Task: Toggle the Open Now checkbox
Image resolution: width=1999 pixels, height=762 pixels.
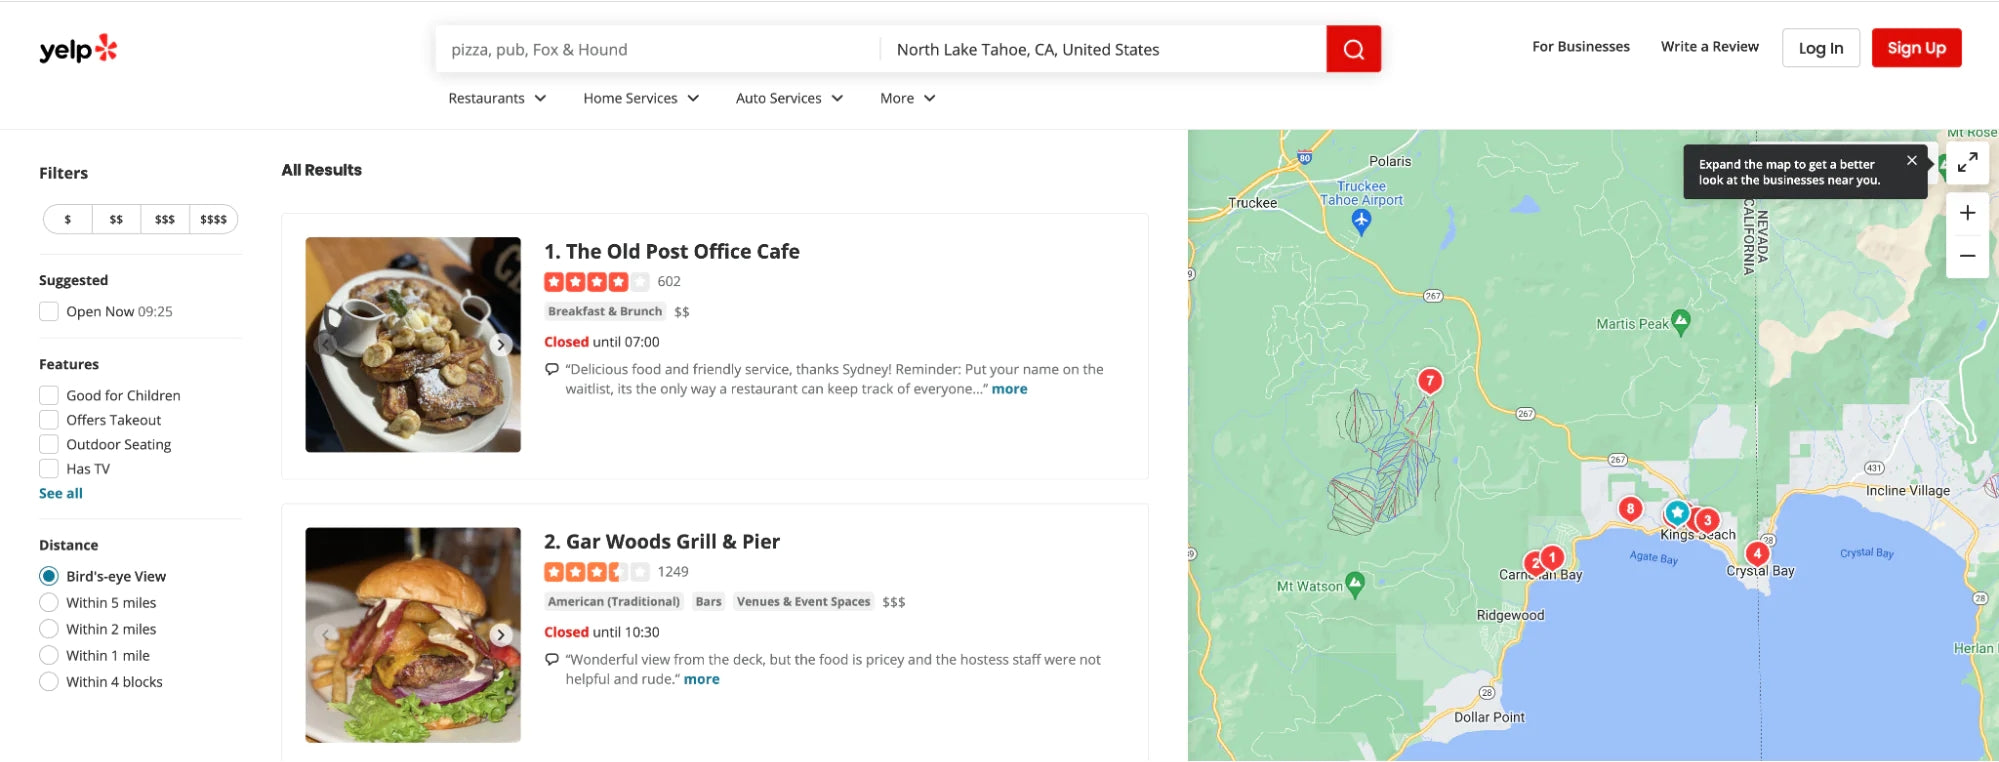Action: click(x=48, y=311)
